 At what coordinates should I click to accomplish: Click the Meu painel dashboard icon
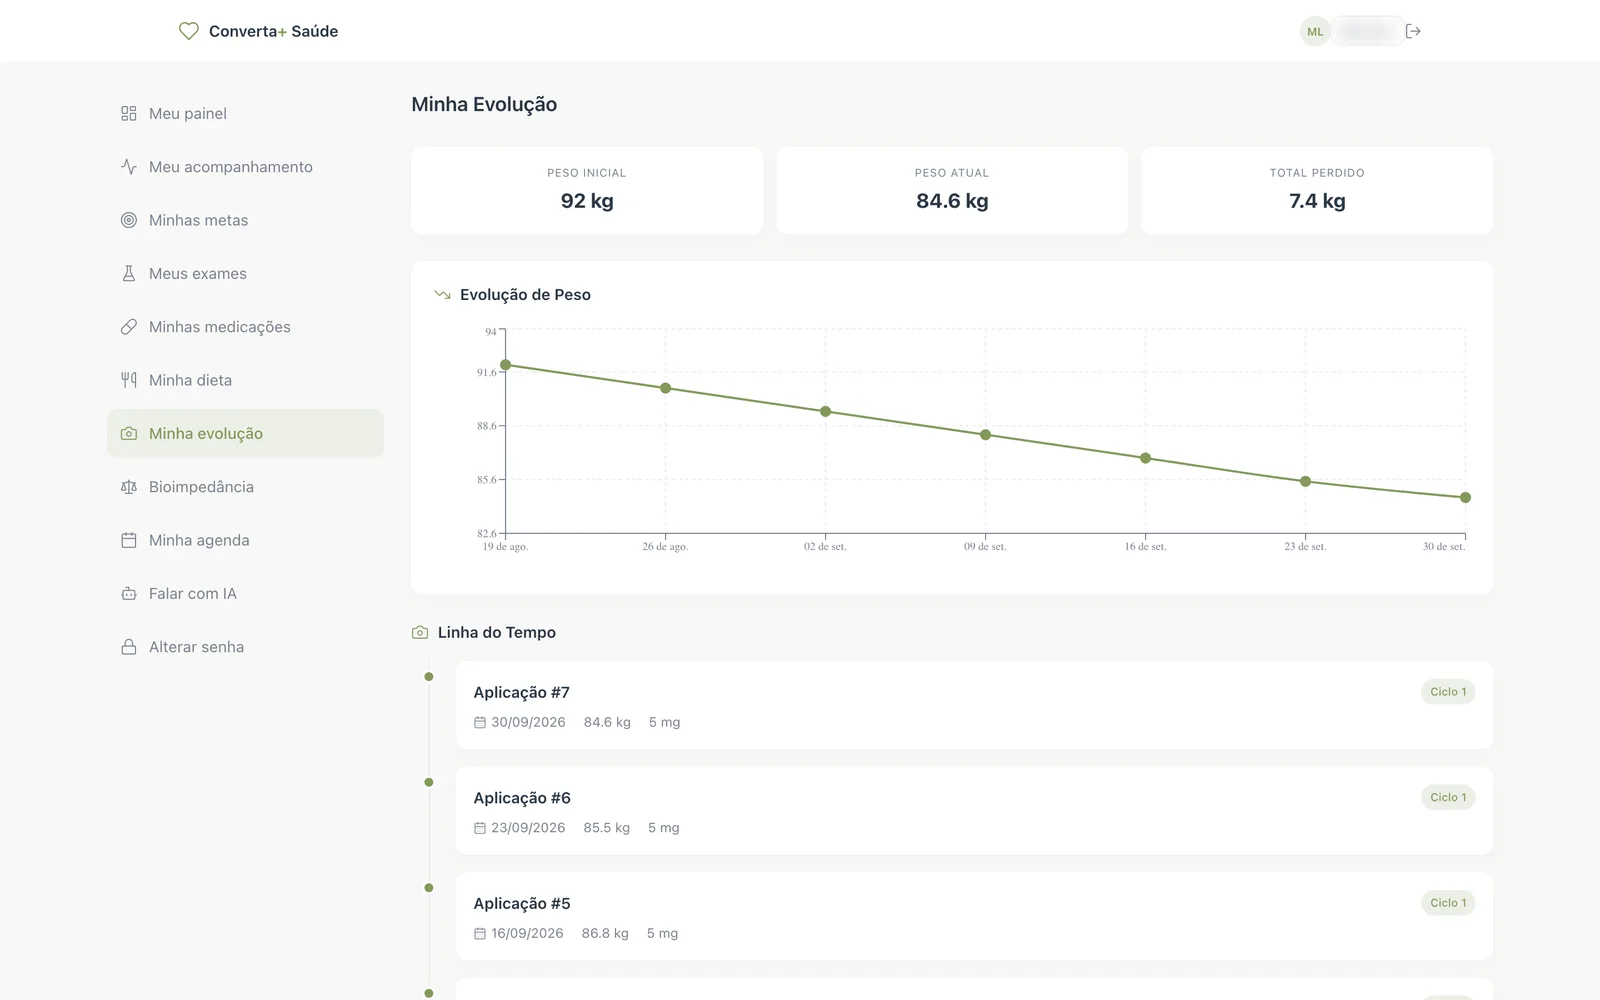coord(129,113)
